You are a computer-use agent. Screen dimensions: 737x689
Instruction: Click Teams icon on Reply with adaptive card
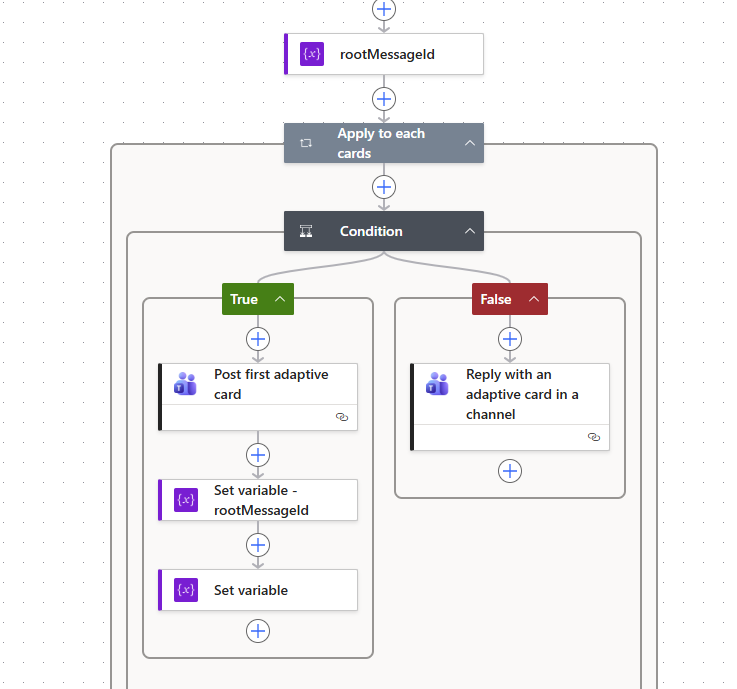pos(437,384)
